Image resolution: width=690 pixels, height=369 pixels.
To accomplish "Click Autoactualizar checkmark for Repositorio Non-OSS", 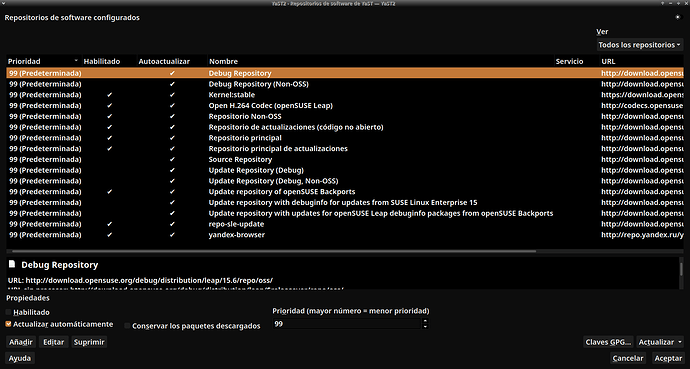I will 172,116.
